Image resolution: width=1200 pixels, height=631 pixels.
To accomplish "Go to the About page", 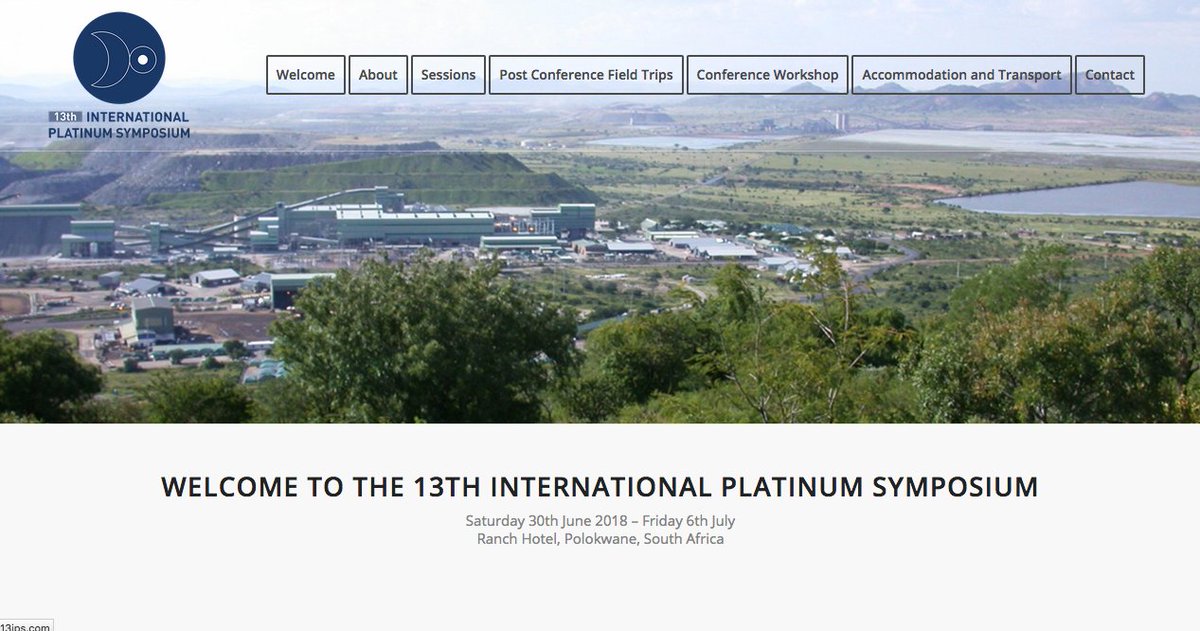I will 378,75.
